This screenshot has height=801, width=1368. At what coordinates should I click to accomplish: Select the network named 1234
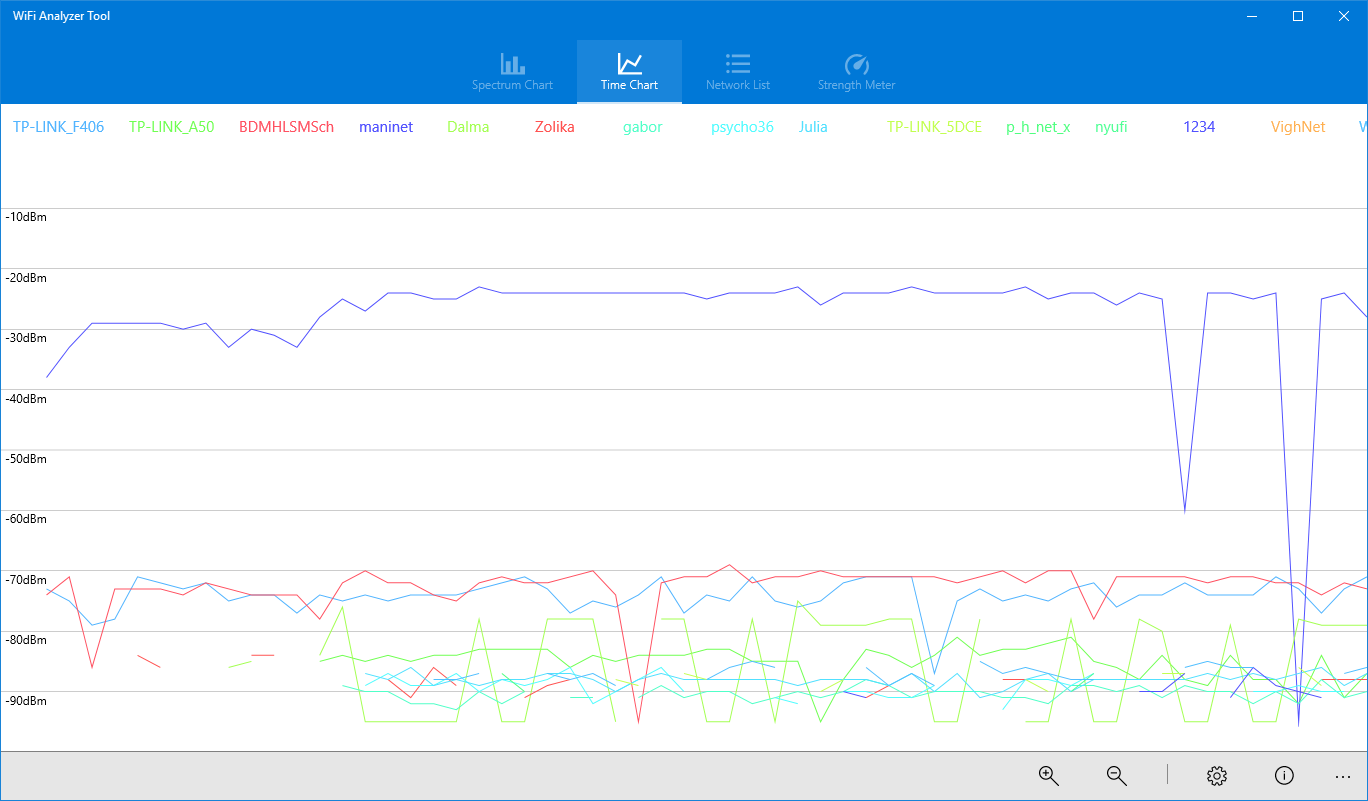(x=1198, y=127)
